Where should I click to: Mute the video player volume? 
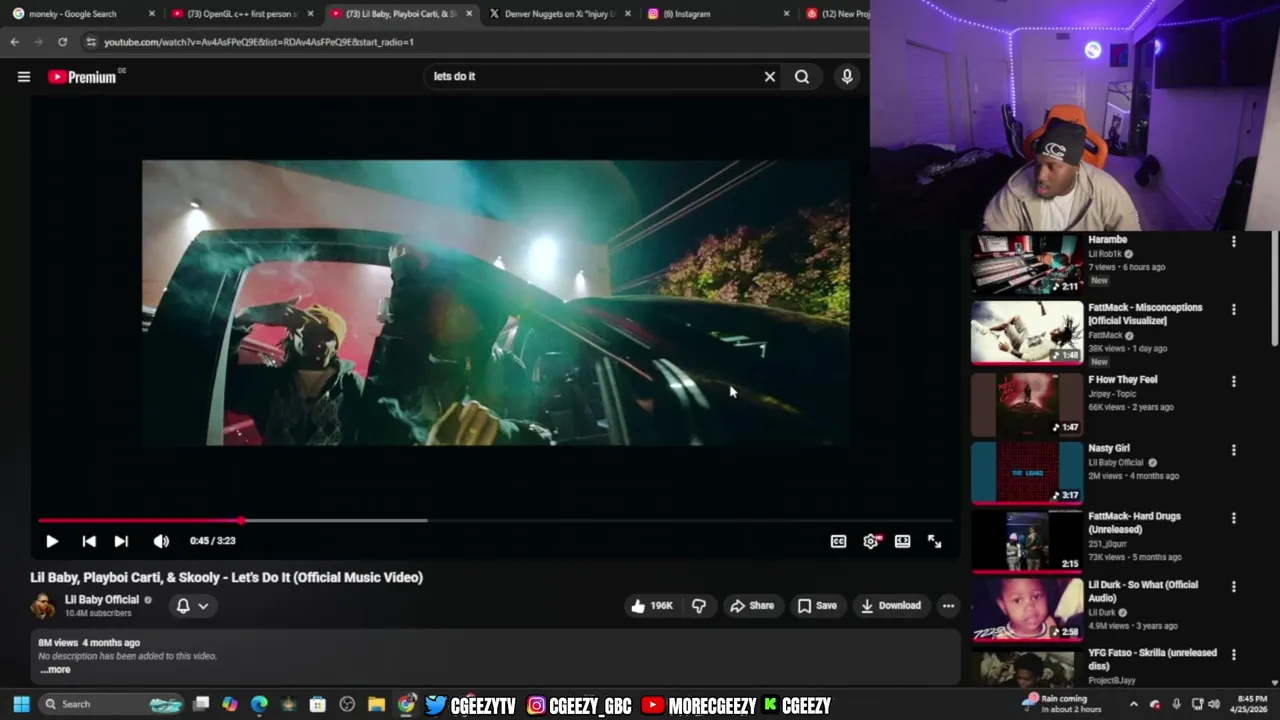click(161, 541)
